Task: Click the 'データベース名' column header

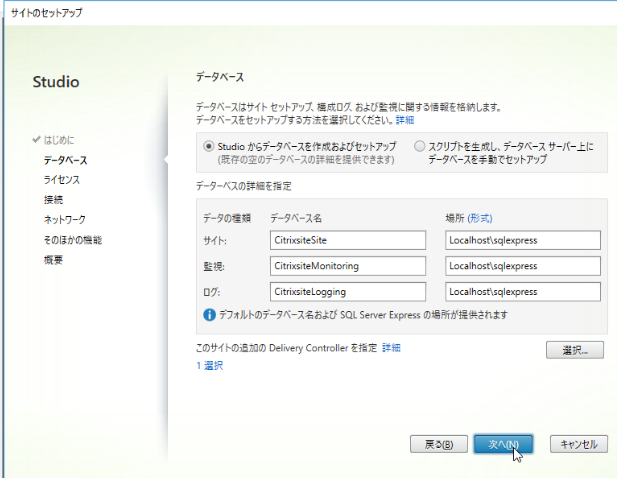Action: [x=296, y=218]
